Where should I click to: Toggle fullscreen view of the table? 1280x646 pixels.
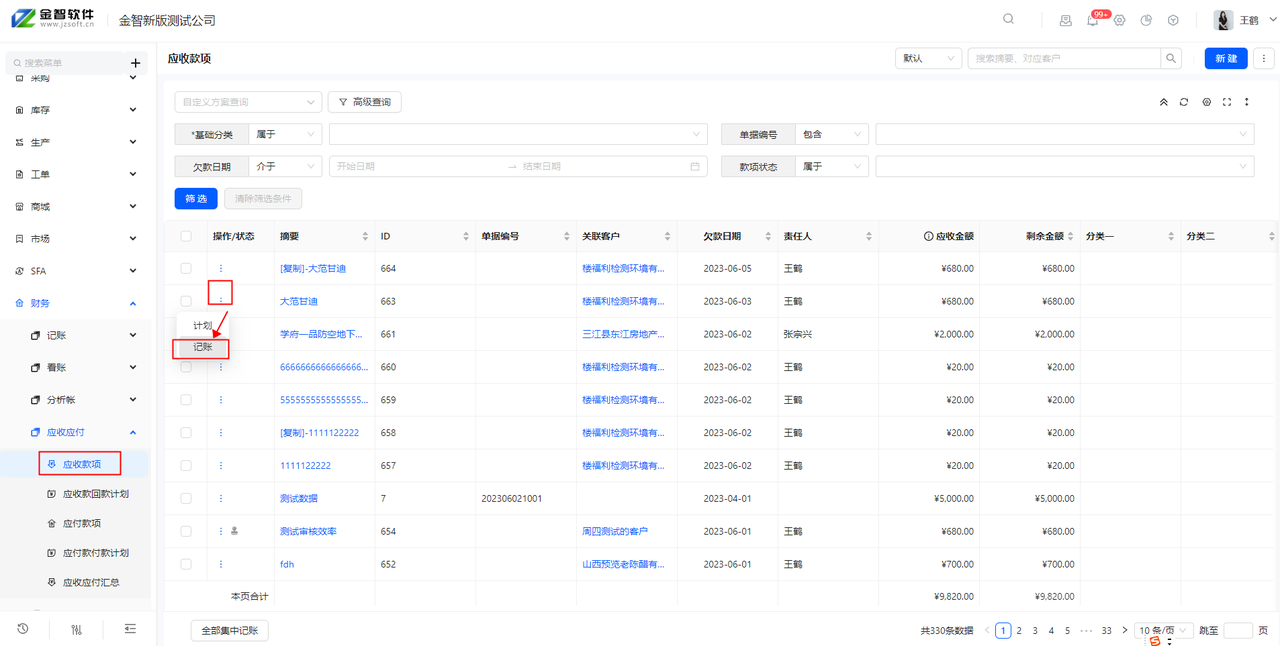[x=1227, y=102]
